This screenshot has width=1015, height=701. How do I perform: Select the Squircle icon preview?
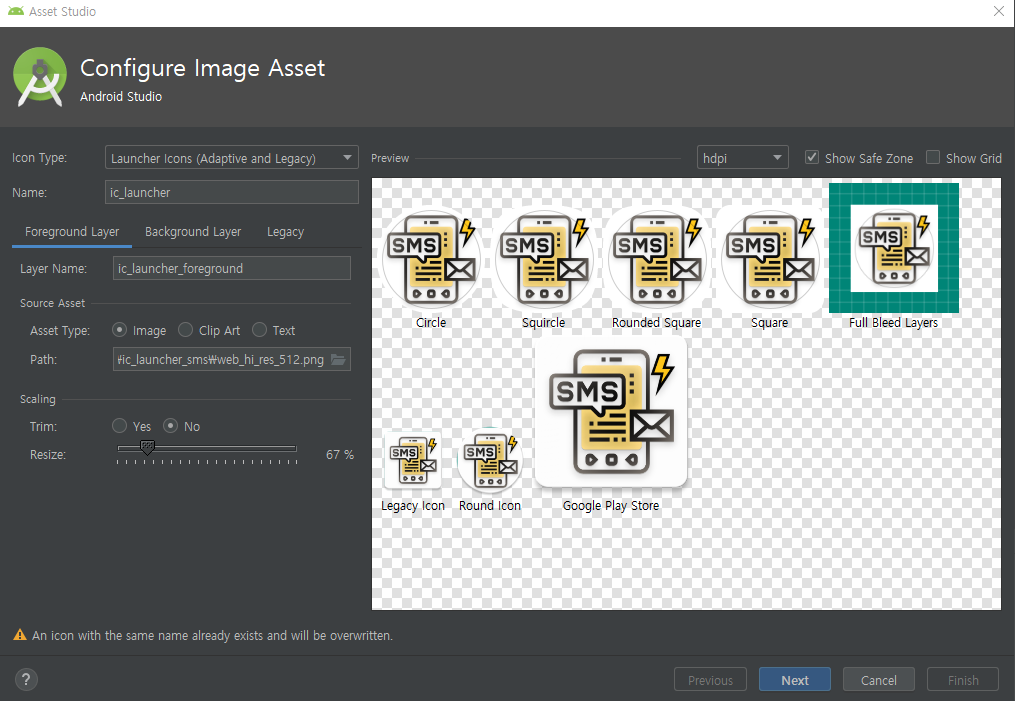(x=544, y=259)
